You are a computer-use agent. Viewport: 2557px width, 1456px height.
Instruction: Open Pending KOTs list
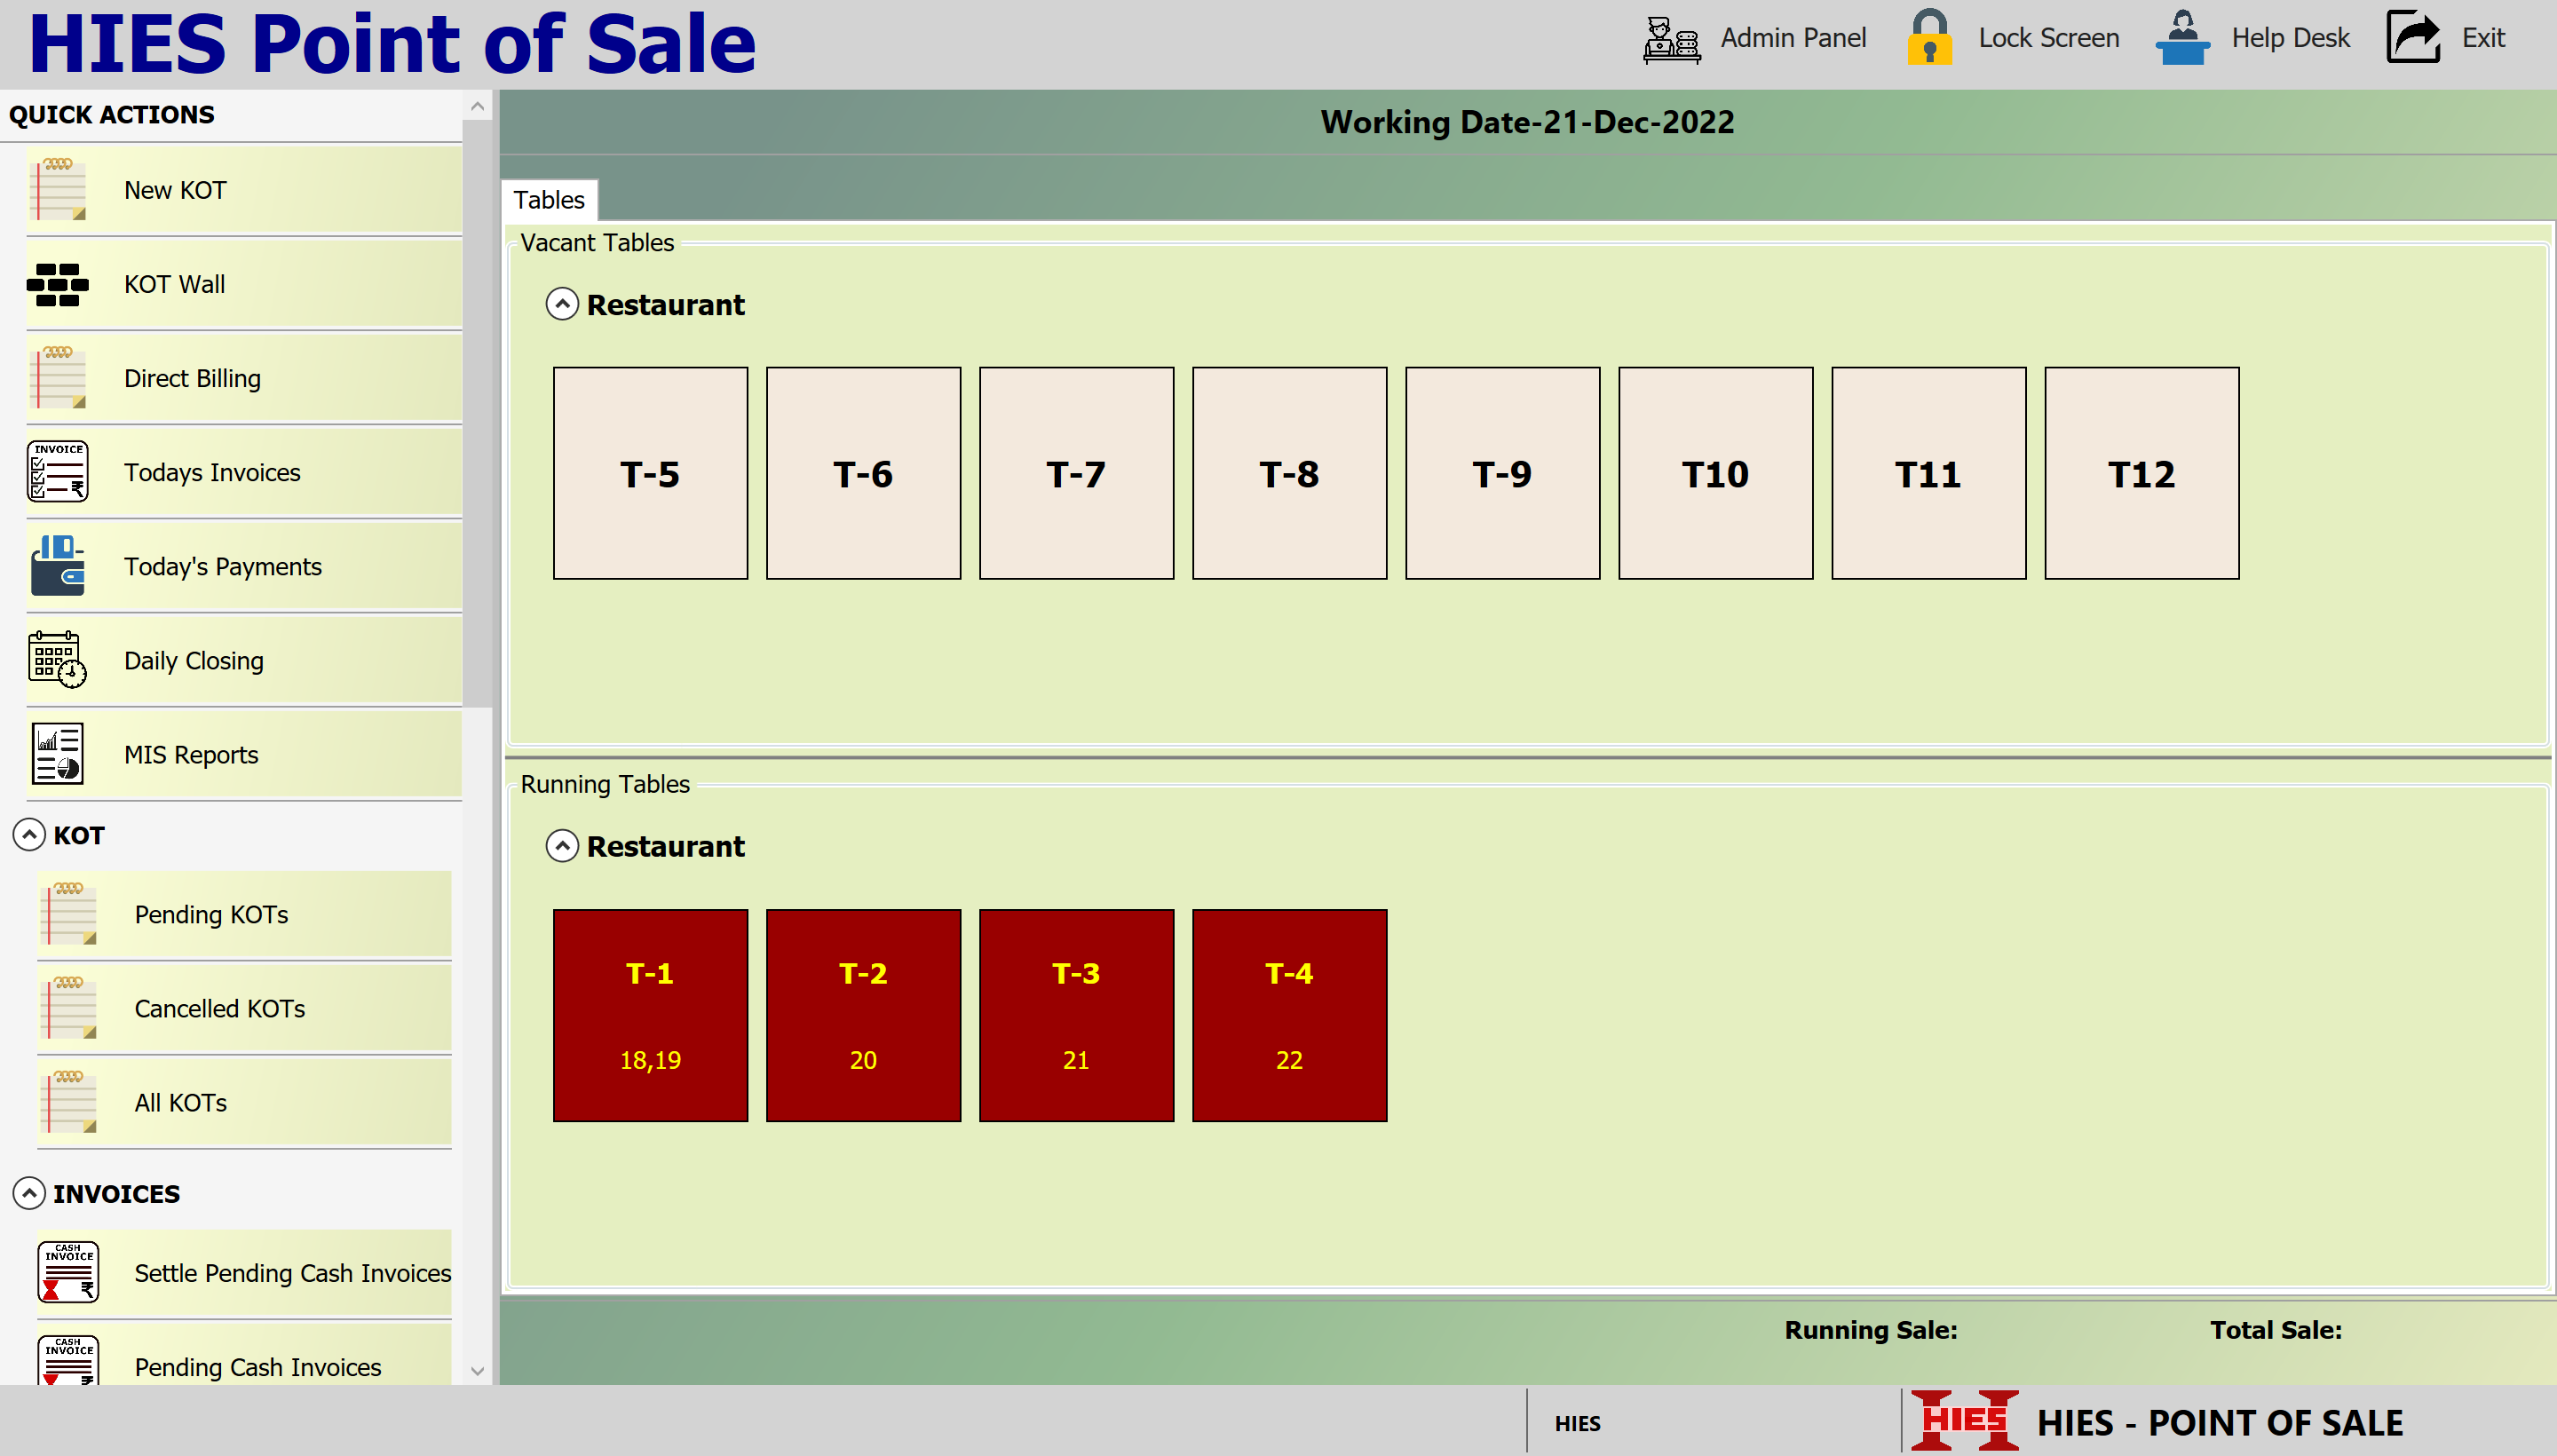pos(211,914)
